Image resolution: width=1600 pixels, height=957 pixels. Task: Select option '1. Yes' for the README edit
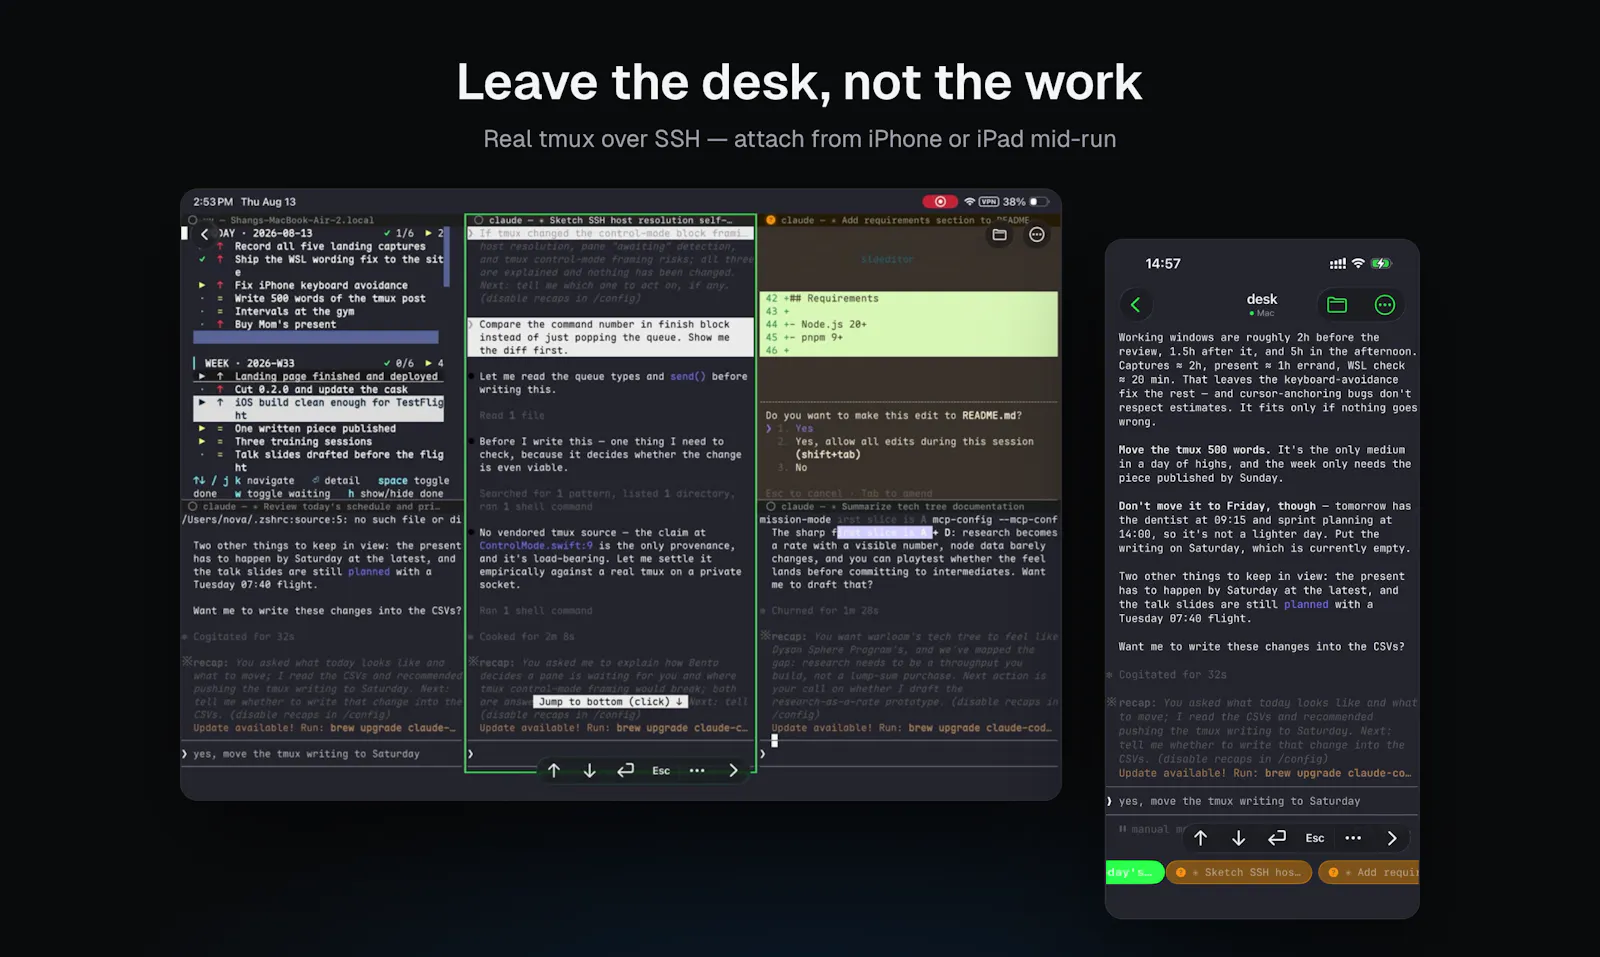[x=796, y=428]
